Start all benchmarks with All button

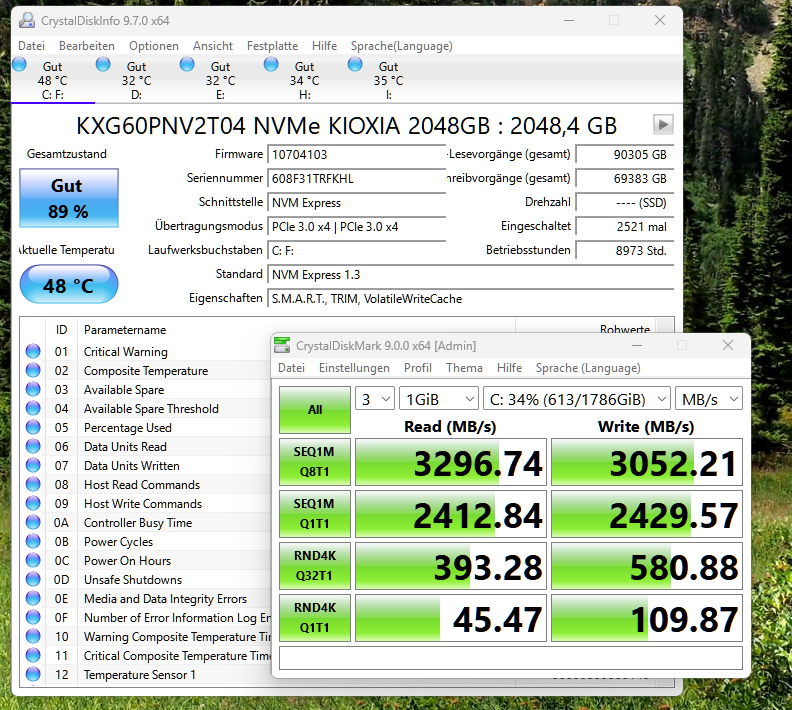tap(315, 410)
